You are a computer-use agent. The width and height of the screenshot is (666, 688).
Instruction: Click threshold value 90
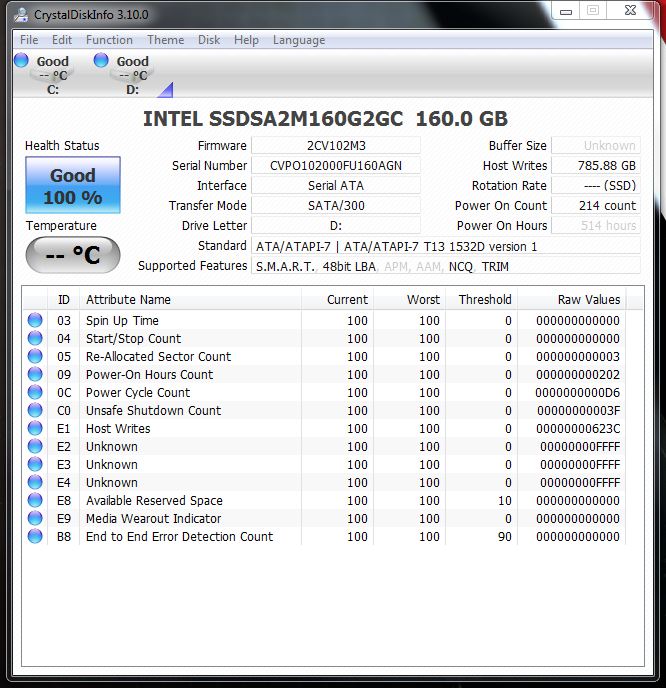coord(505,537)
